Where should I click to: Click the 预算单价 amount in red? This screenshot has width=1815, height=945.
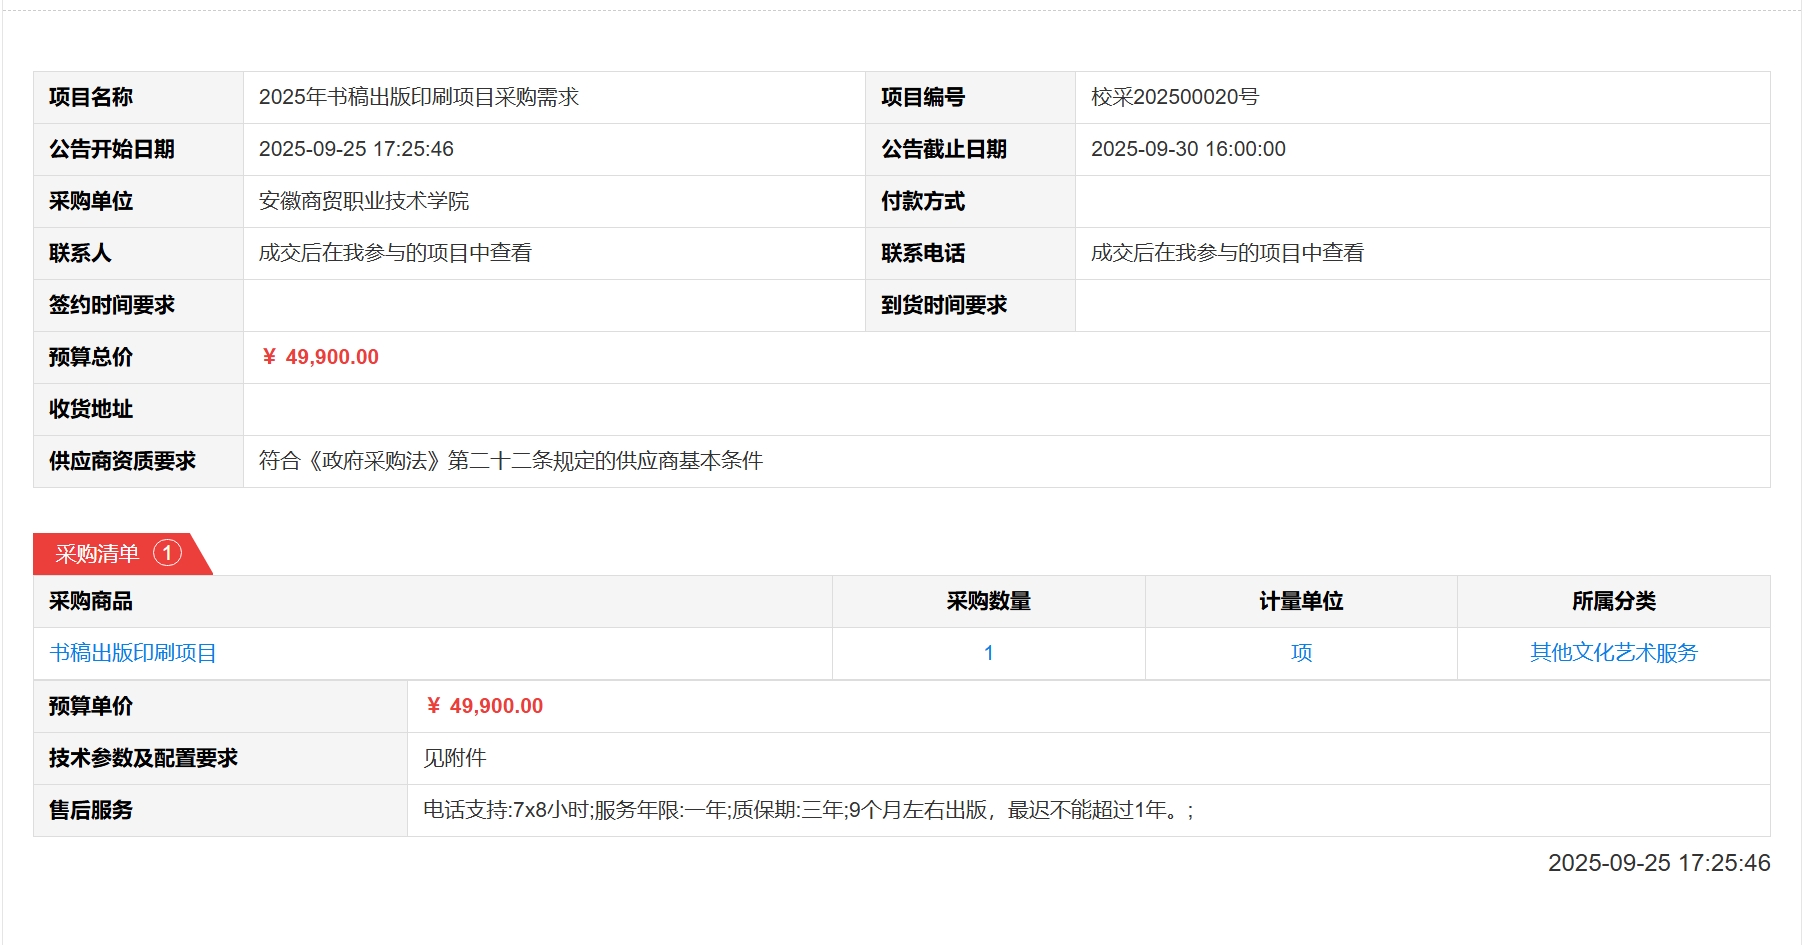[485, 706]
